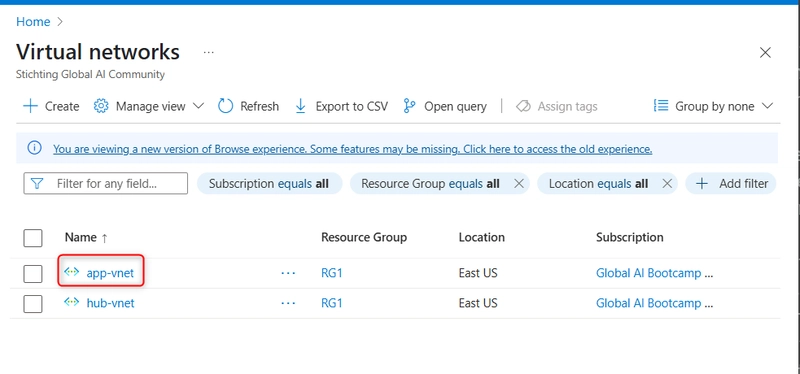Expand the Group by none dropdown
The image size is (800, 374).
click(x=713, y=106)
